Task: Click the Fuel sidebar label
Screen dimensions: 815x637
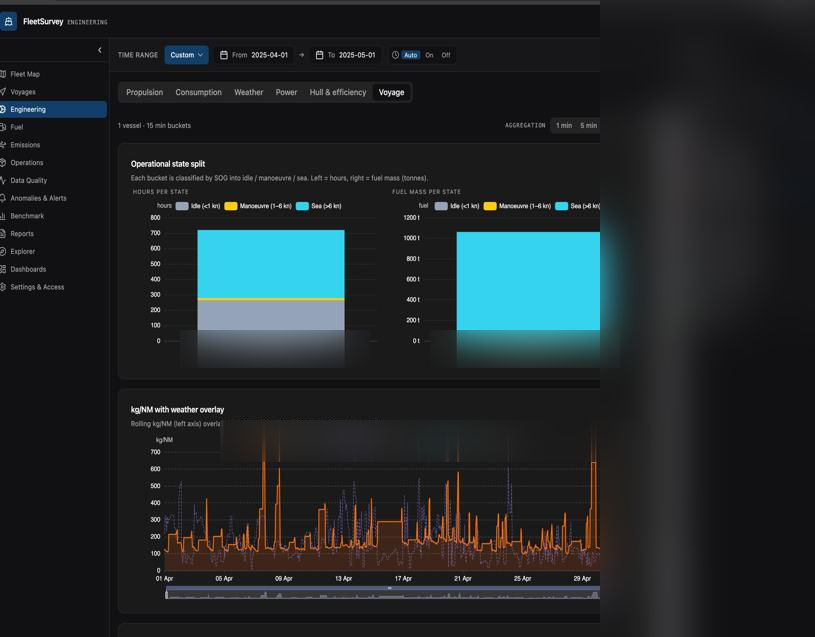Action: 17,127
